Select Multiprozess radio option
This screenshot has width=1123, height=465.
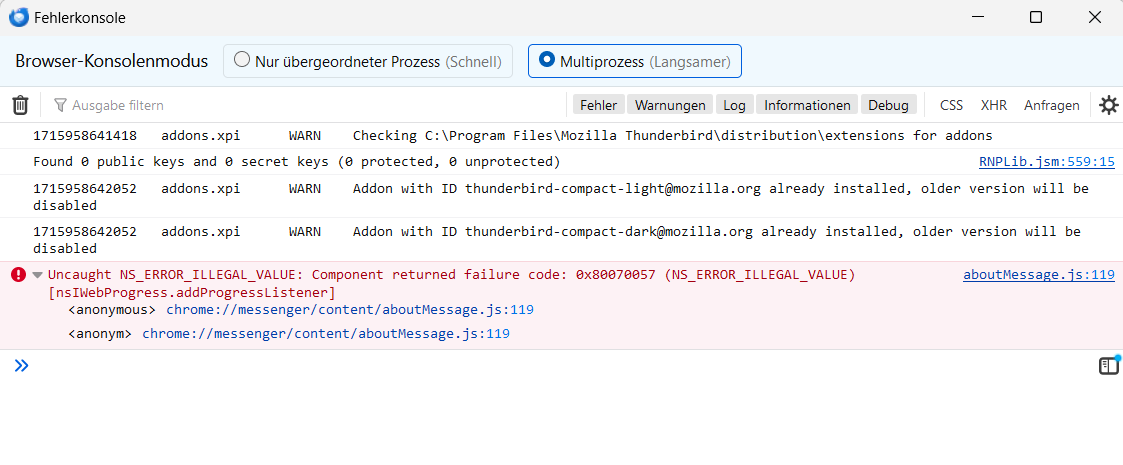(x=547, y=60)
